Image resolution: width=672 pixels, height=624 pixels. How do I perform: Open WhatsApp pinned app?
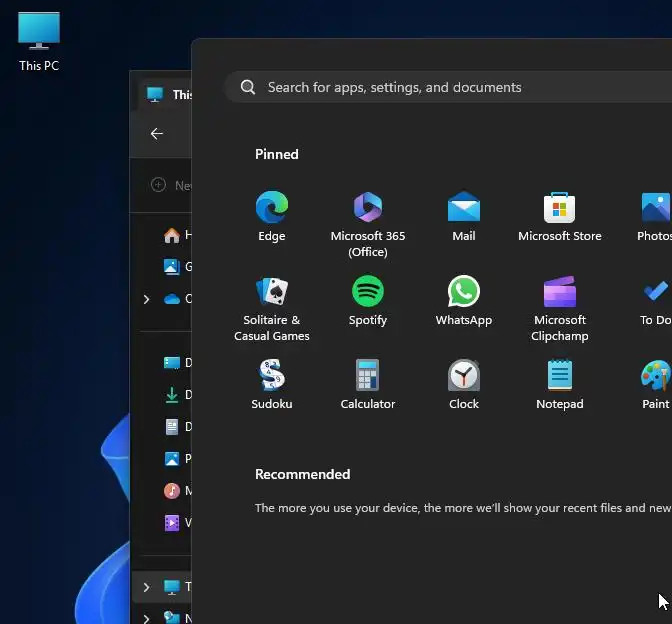pyautogui.click(x=464, y=301)
